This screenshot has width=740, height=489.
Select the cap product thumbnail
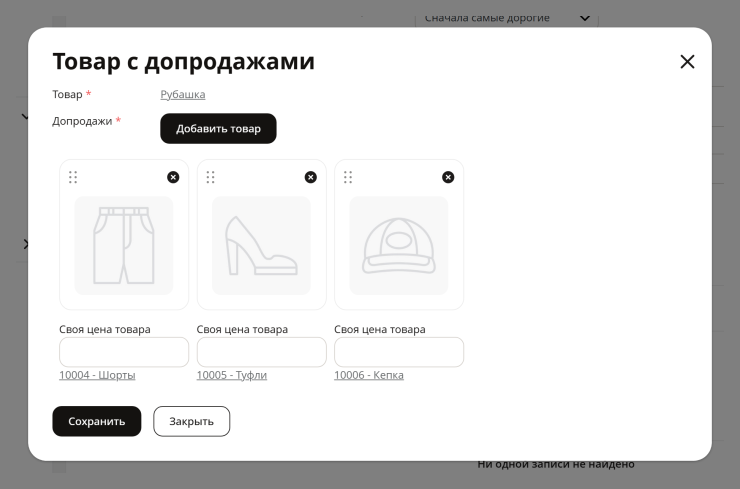pyautogui.click(x=399, y=245)
